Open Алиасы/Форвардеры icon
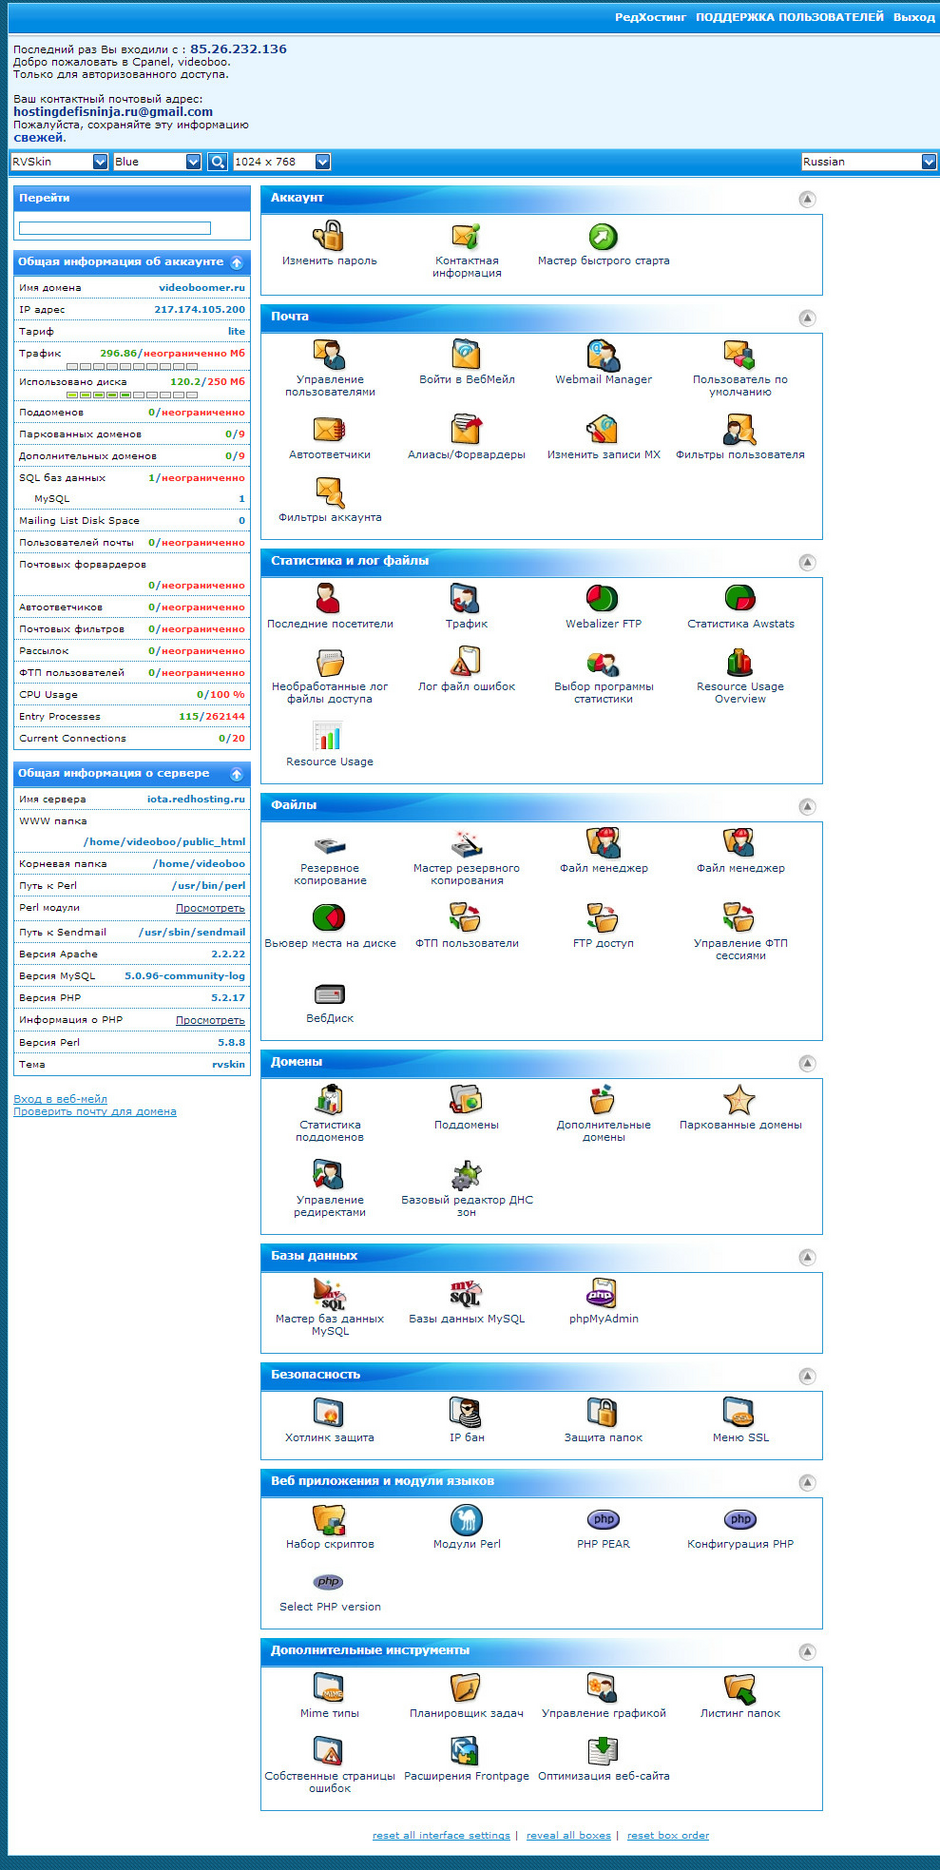Screen dimensions: 940x1870 coord(466,430)
